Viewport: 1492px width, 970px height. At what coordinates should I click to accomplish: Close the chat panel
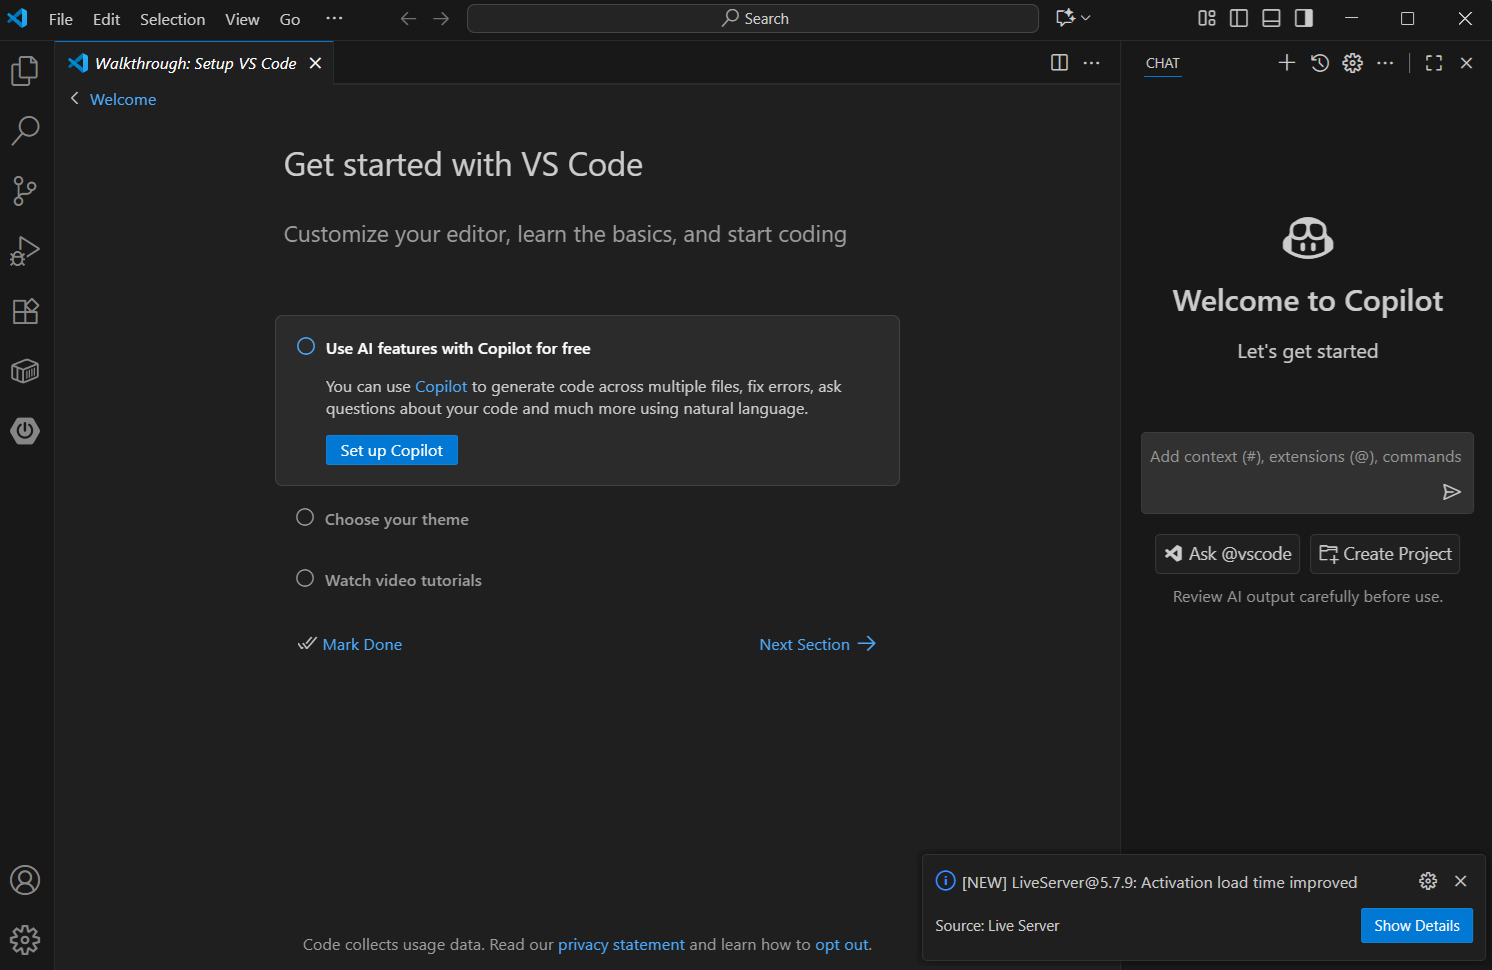(1467, 63)
